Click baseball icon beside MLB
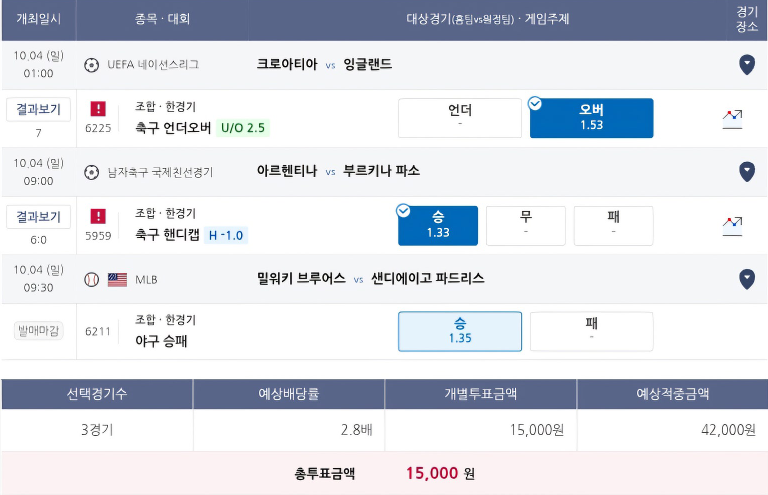 click(91, 280)
